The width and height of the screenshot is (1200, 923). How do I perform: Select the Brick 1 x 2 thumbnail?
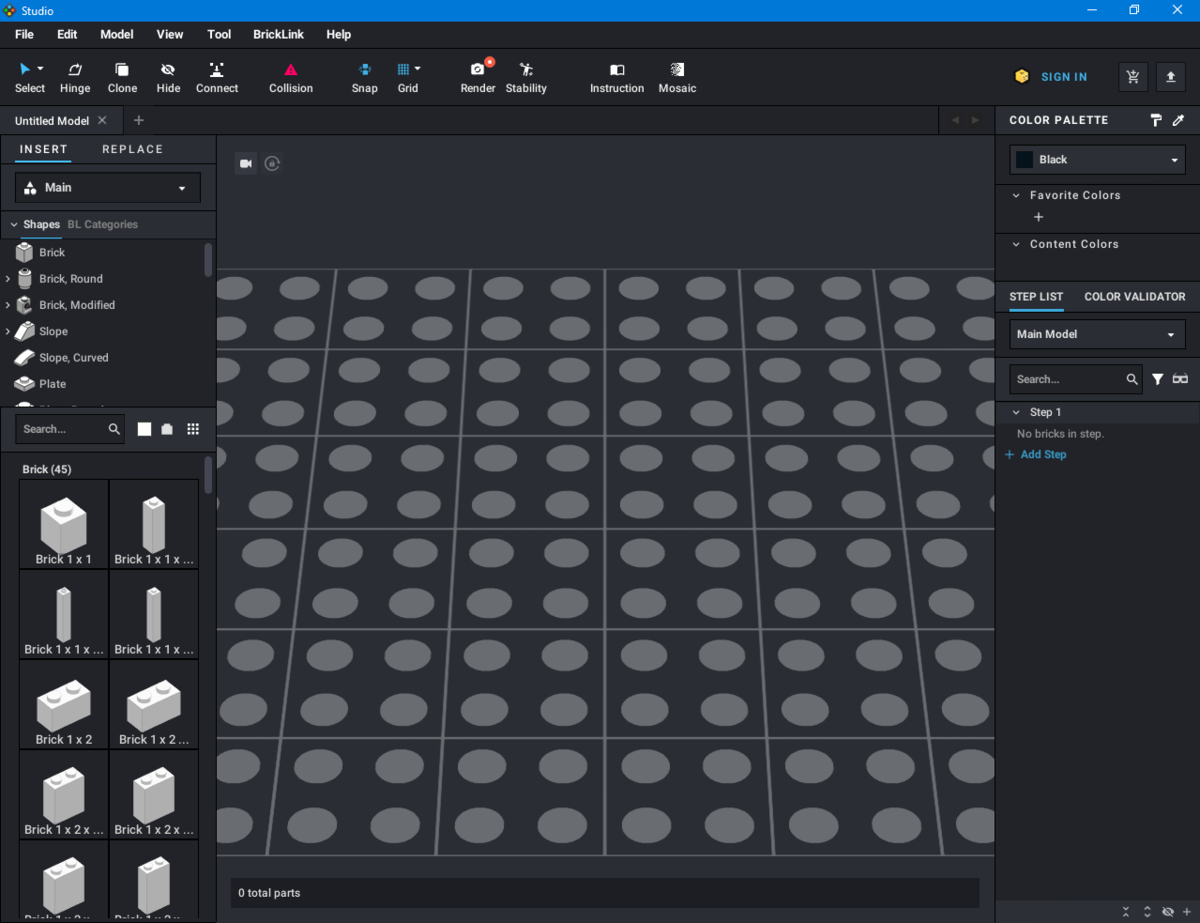[63, 706]
